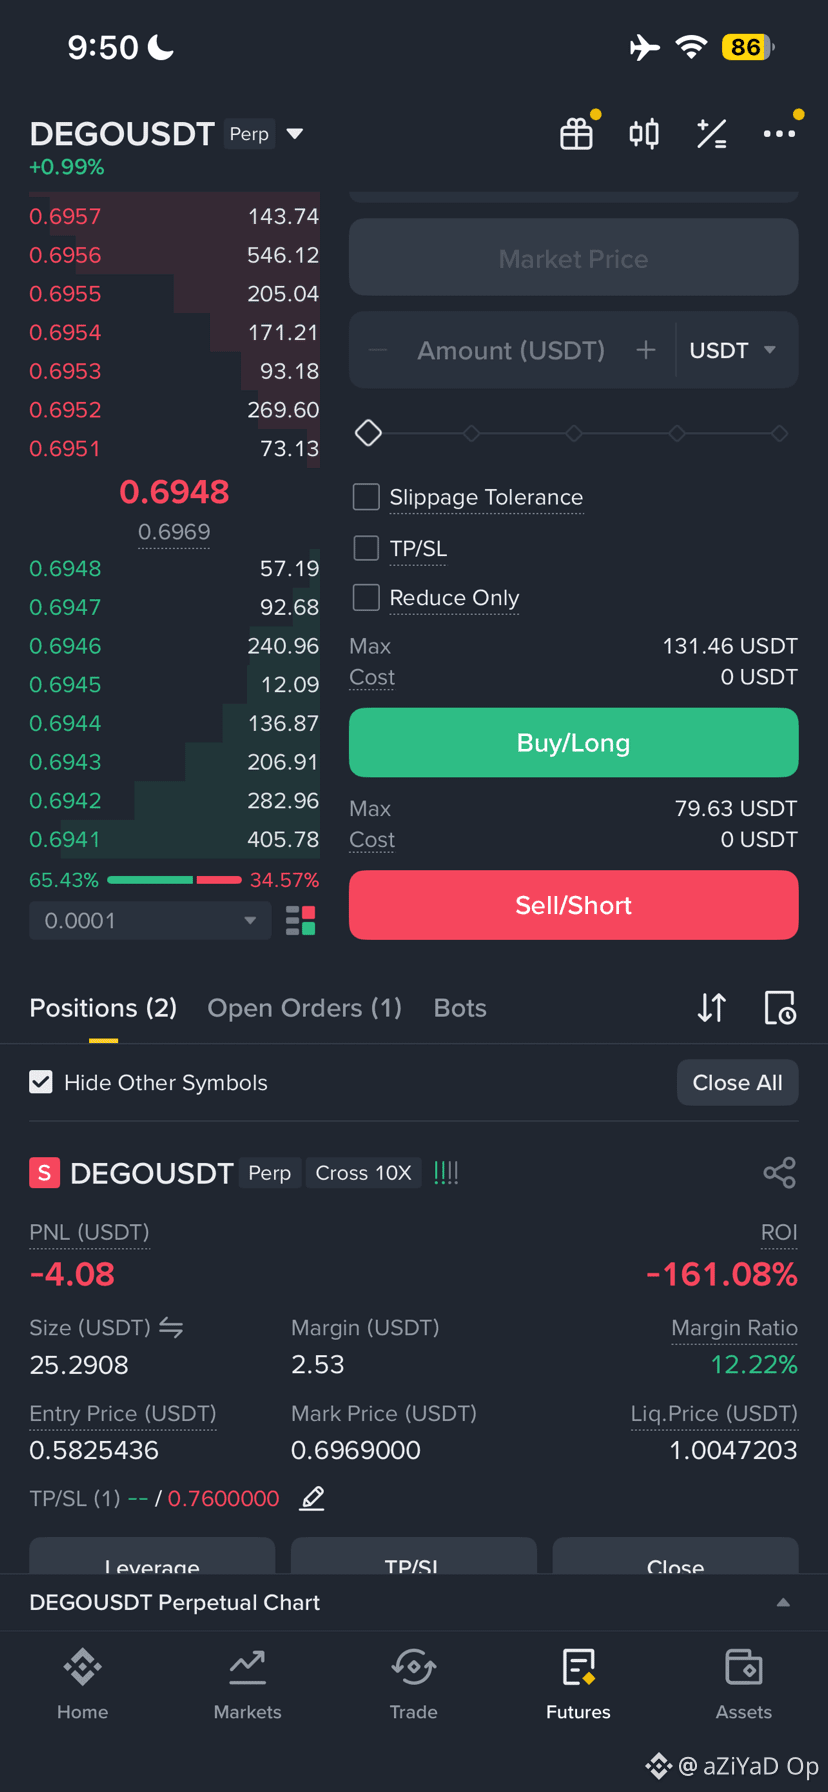The image size is (828, 1792).
Task: Tick the TP/SL checkbox
Action: coord(366,548)
